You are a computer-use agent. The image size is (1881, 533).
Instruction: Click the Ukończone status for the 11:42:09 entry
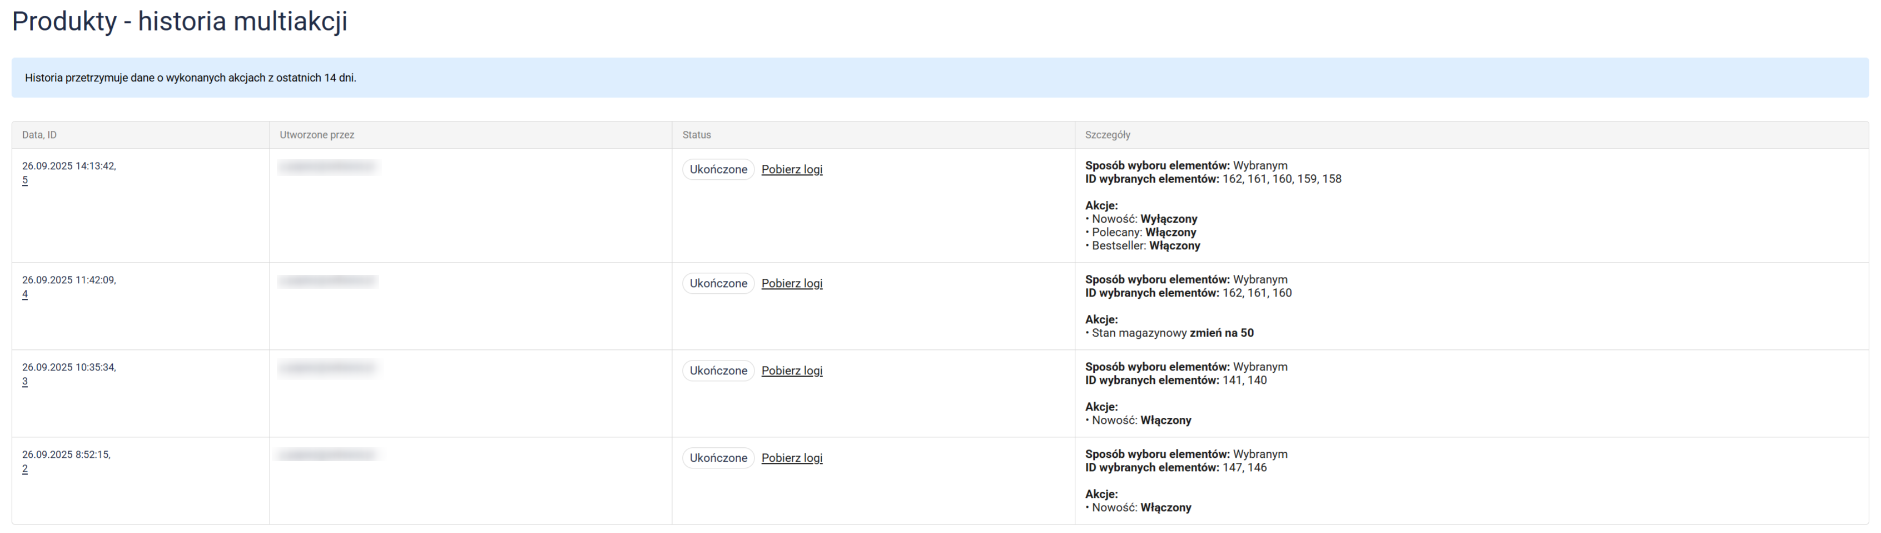coord(718,284)
